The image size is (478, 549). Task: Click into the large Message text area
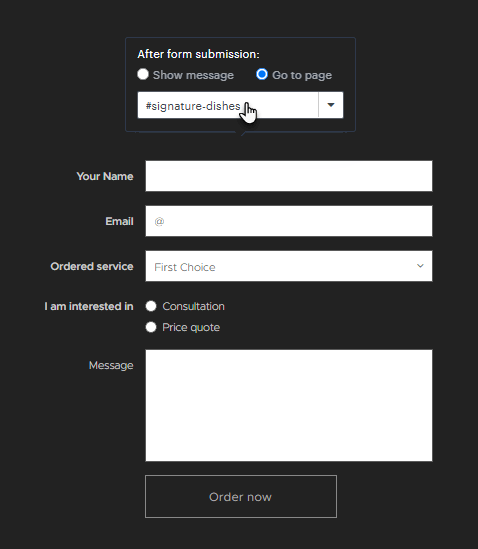(x=289, y=405)
